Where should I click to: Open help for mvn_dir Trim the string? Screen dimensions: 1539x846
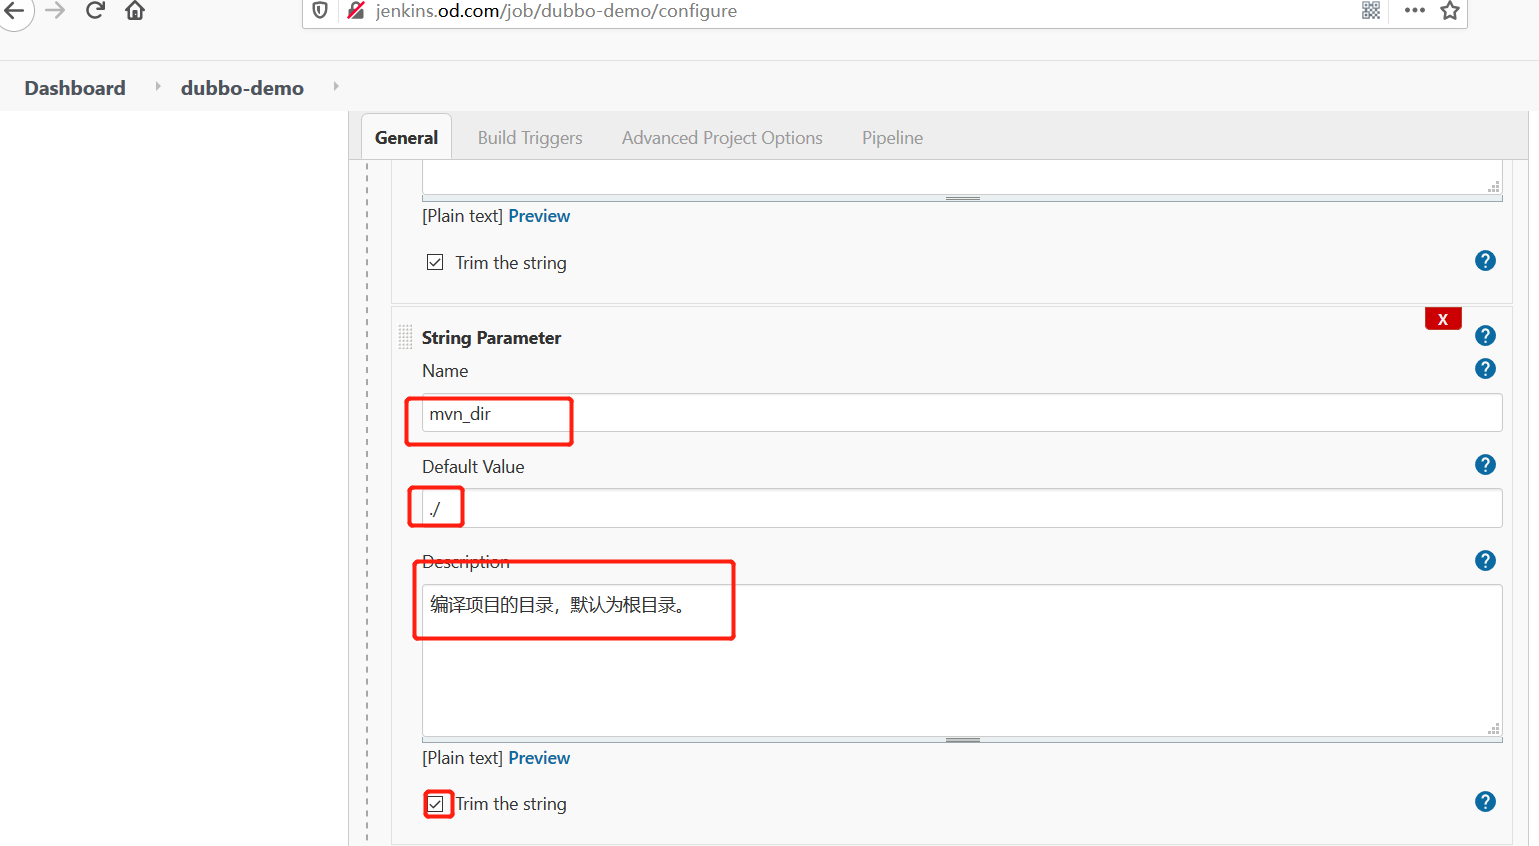pyautogui.click(x=1485, y=802)
